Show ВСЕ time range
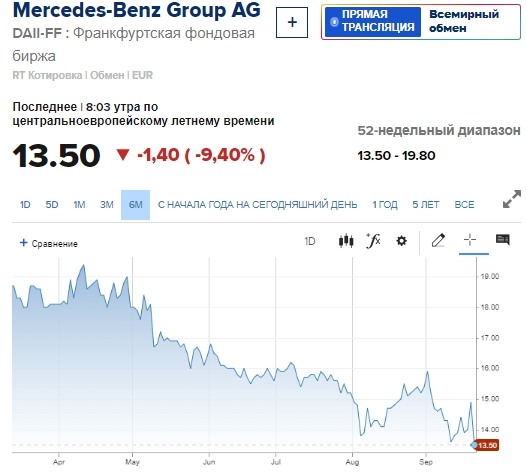This screenshot has width=526, height=475. 464,205
